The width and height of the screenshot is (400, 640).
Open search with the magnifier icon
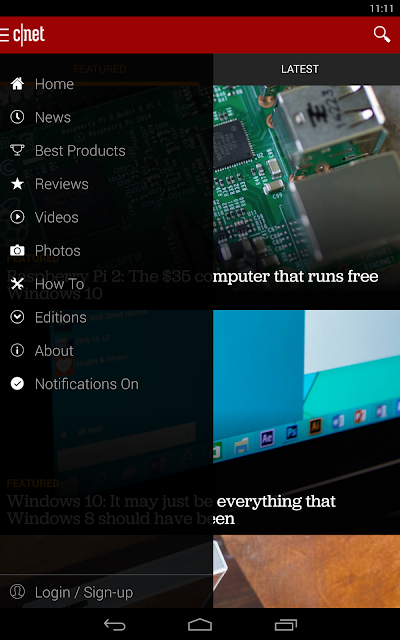coord(382,34)
